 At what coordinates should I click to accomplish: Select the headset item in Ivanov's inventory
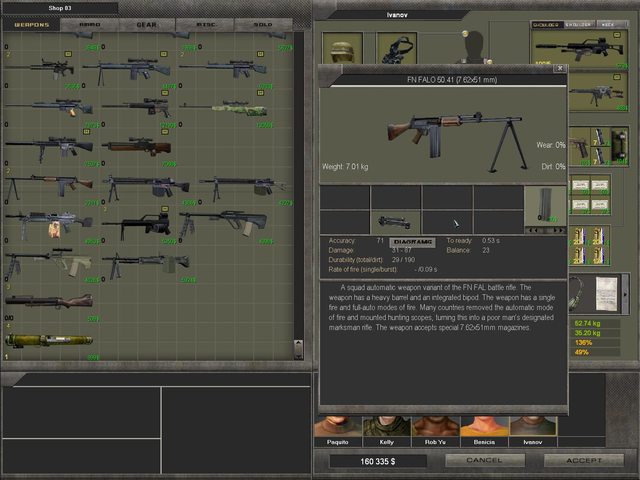[577, 294]
